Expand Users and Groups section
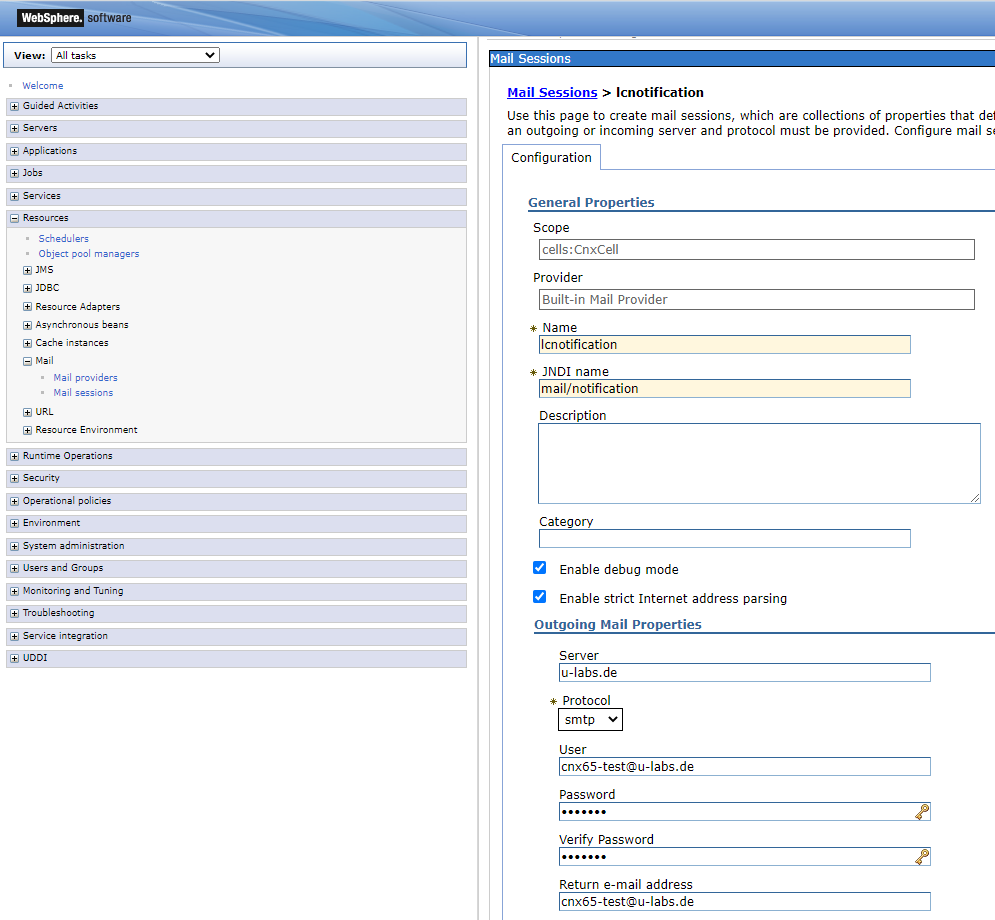This screenshot has height=920, width=995. tap(15, 568)
